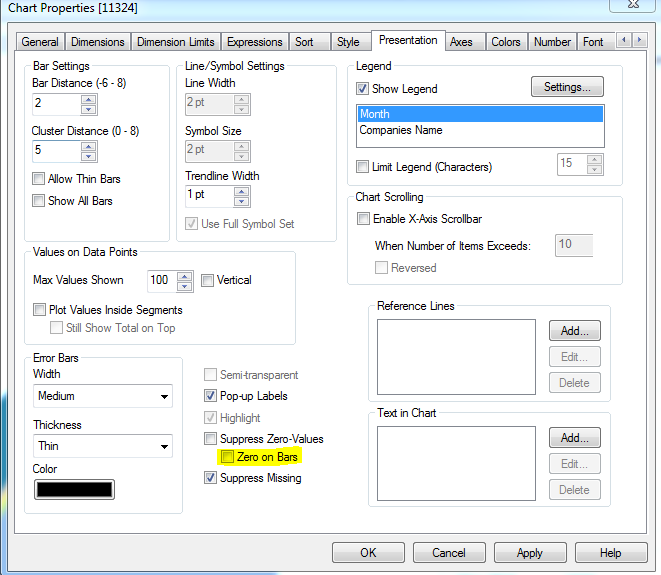Screen dimensions: 661x575
Task: Open the Dimensions tab
Action: click(x=98, y=42)
